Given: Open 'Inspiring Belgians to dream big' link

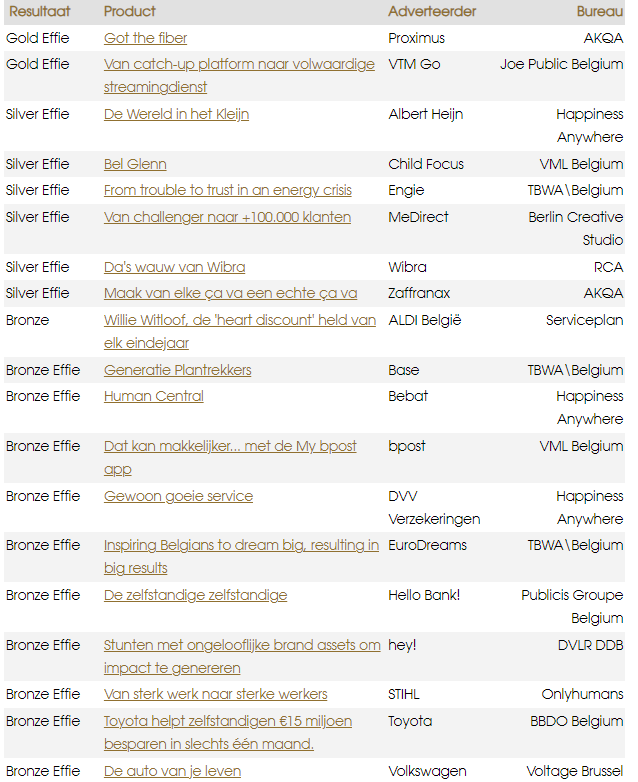Looking at the screenshot, I should pyautogui.click(x=241, y=545).
